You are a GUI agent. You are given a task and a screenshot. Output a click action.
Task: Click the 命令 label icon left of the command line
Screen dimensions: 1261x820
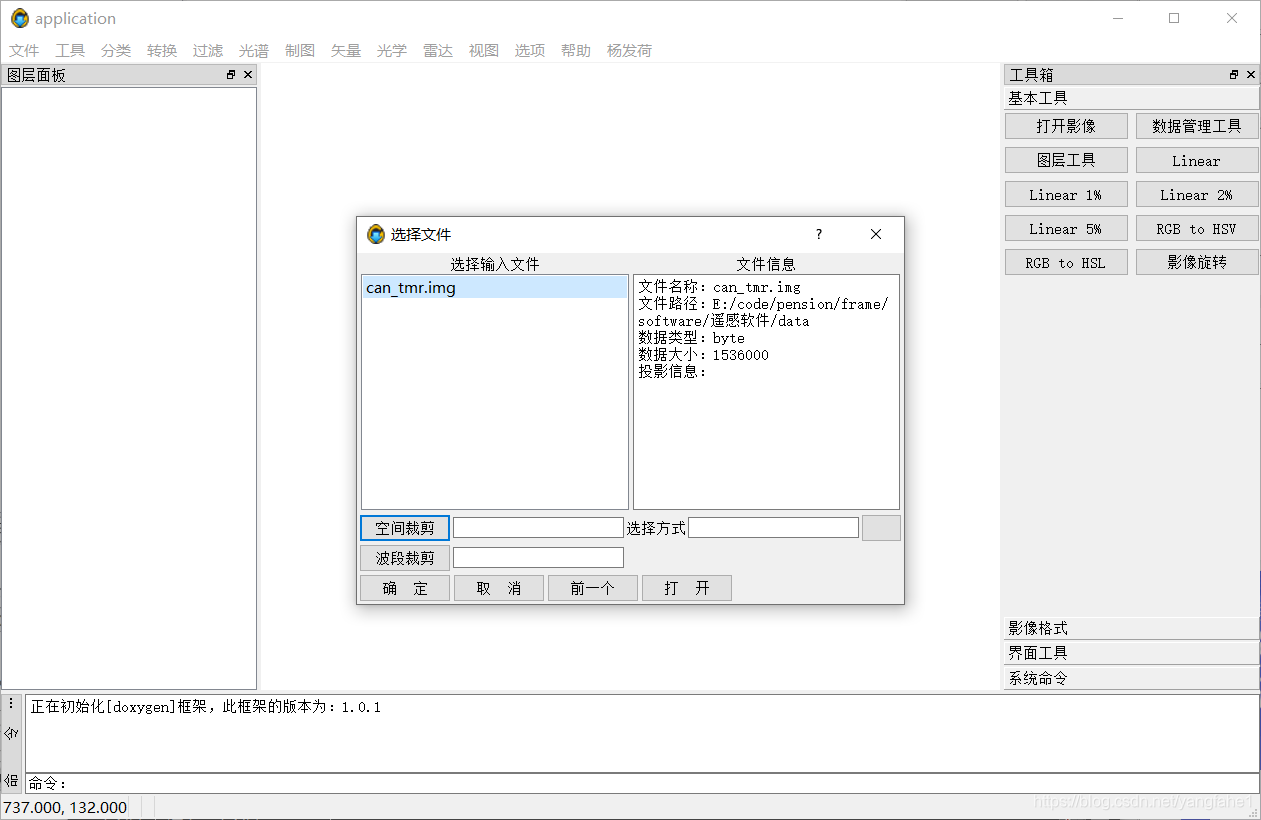coord(12,780)
